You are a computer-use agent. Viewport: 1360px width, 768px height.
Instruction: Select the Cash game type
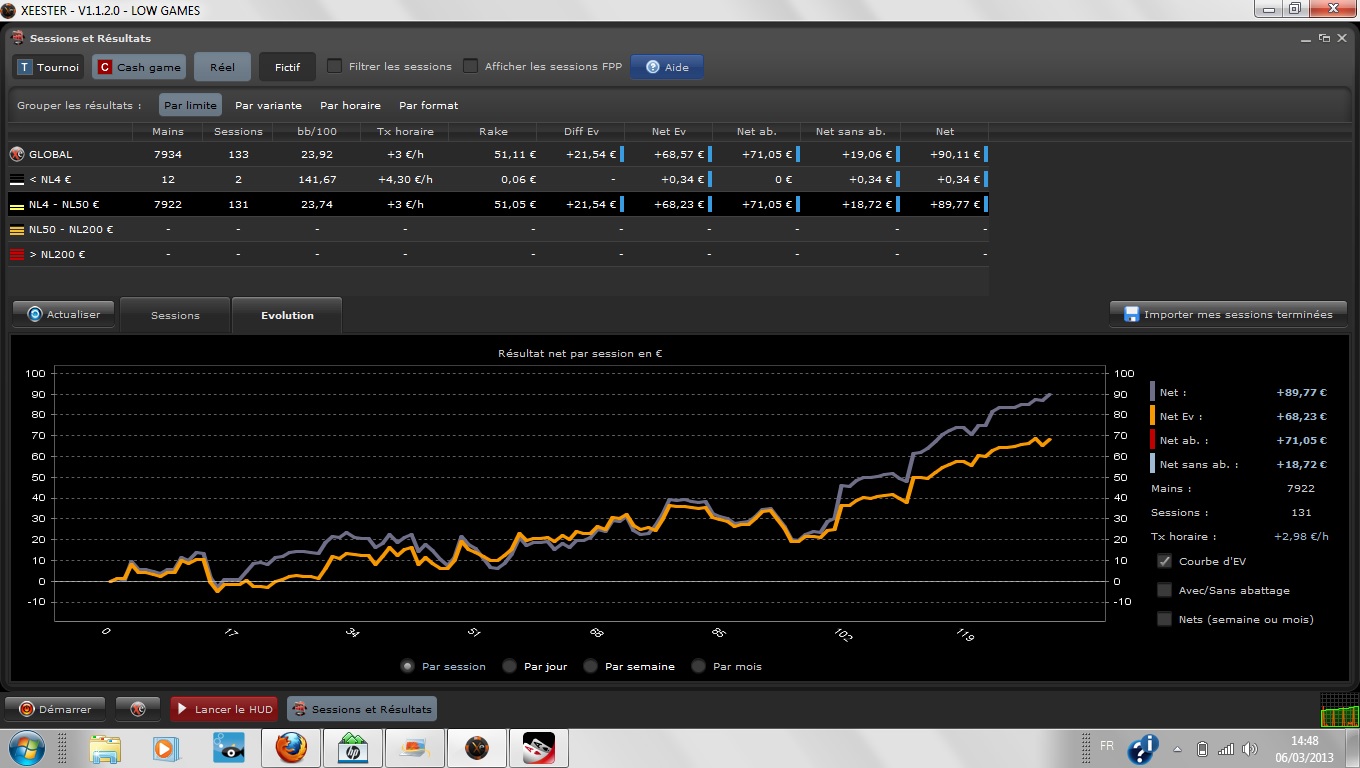point(139,67)
